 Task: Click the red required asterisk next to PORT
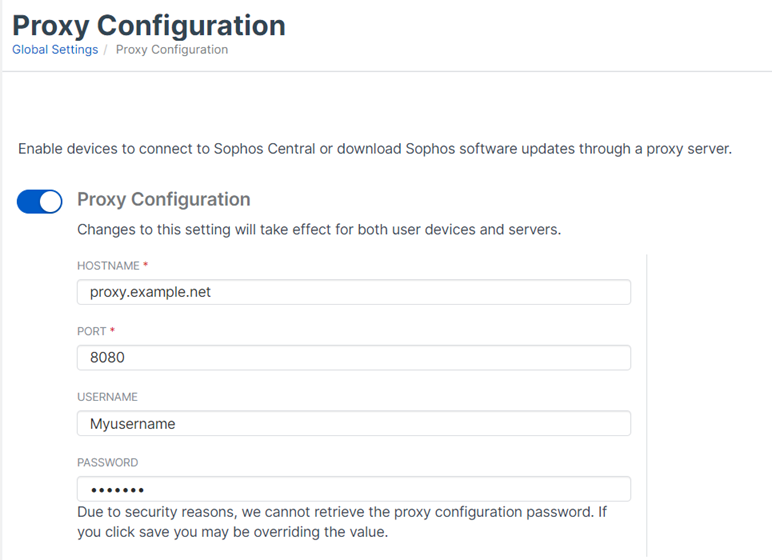coord(112,330)
